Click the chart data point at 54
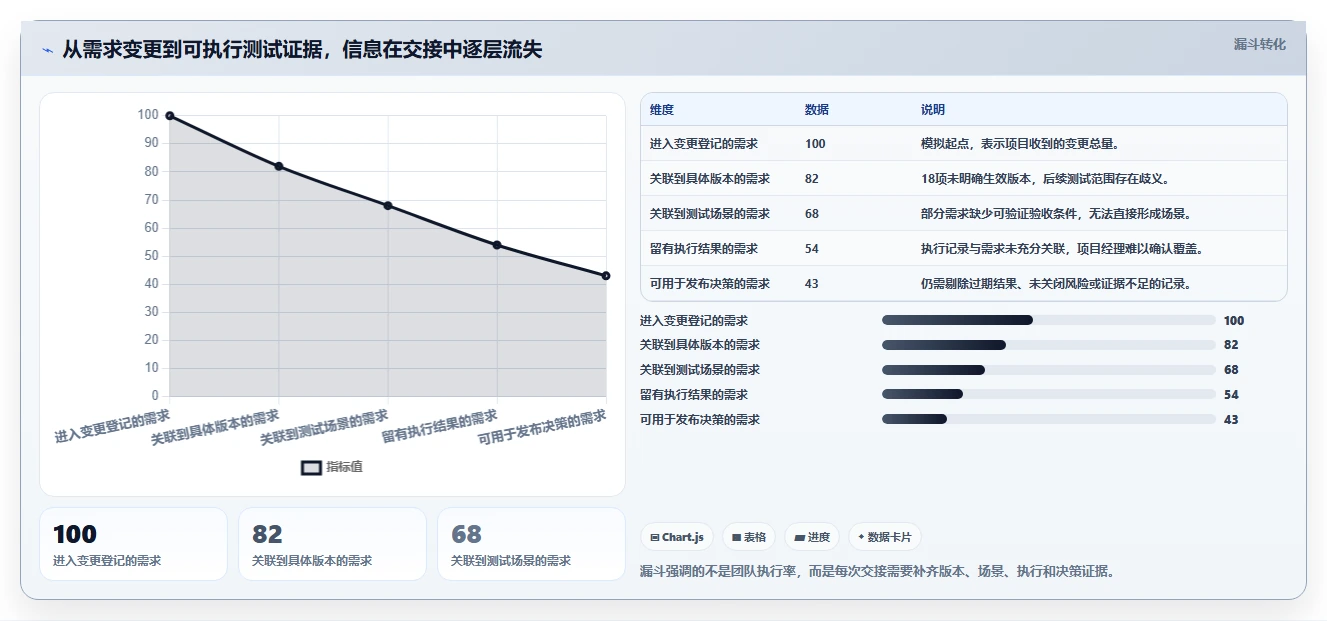This screenshot has width=1327, height=621. click(x=497, y=245)
